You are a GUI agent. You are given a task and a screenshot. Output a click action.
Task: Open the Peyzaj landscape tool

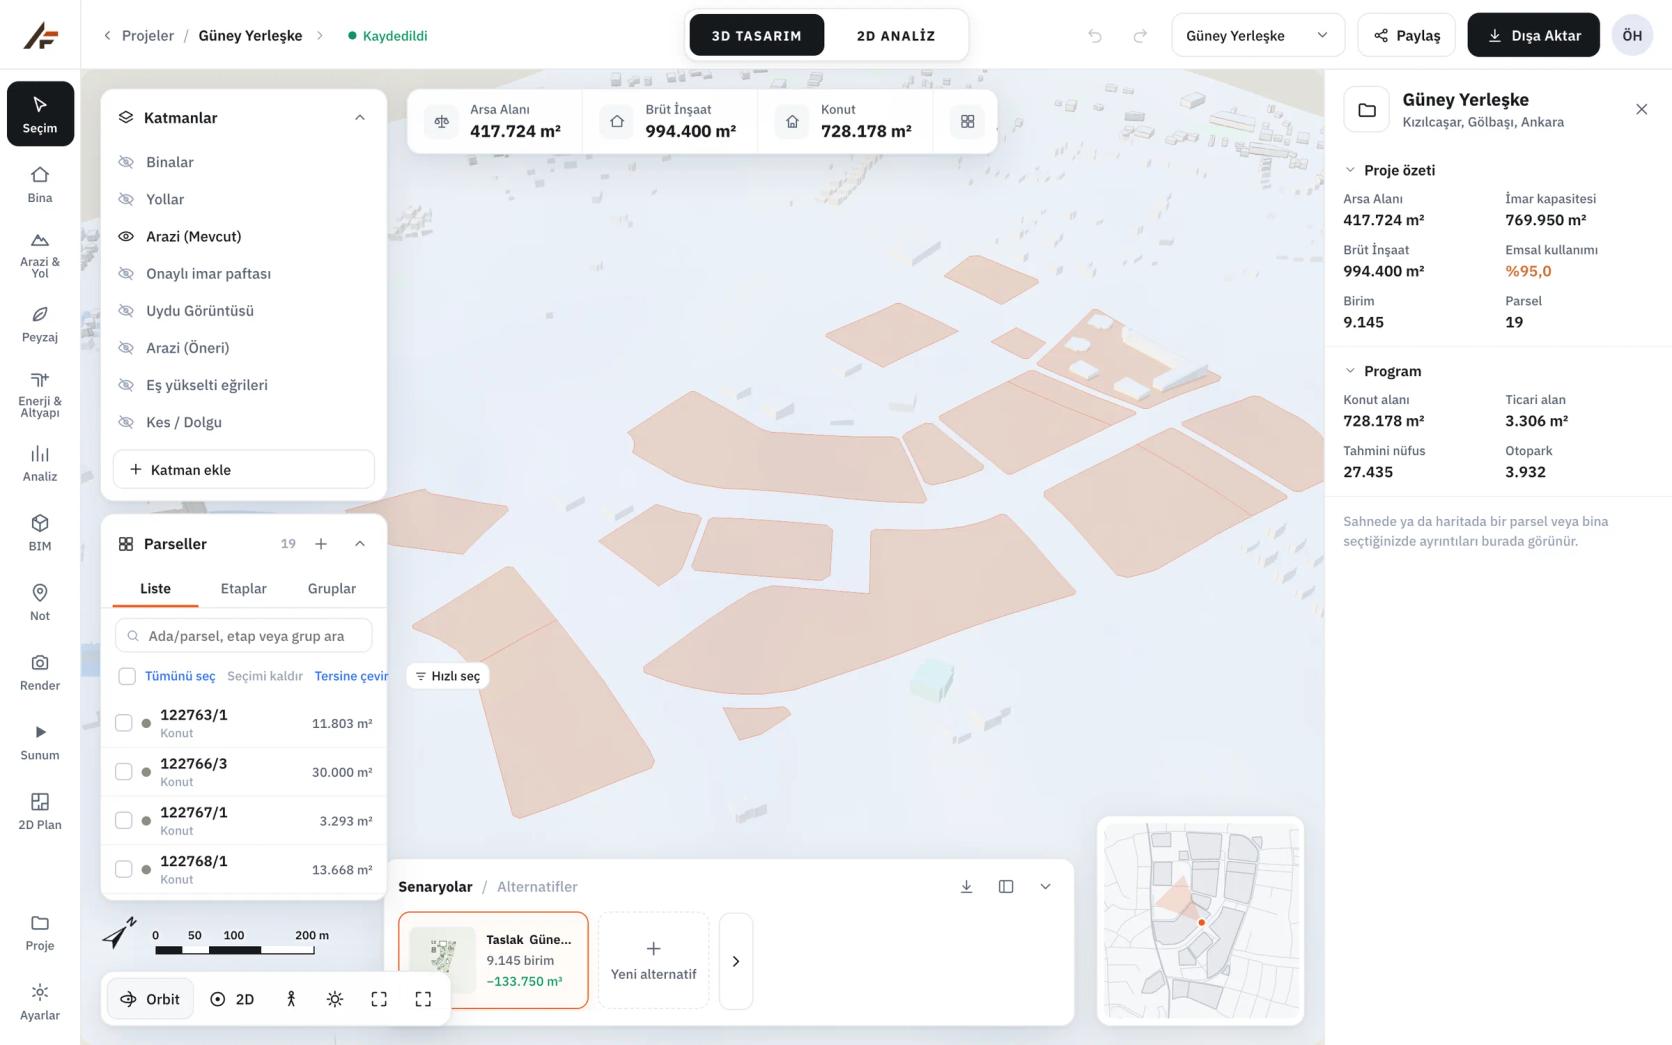coord(40,324)
